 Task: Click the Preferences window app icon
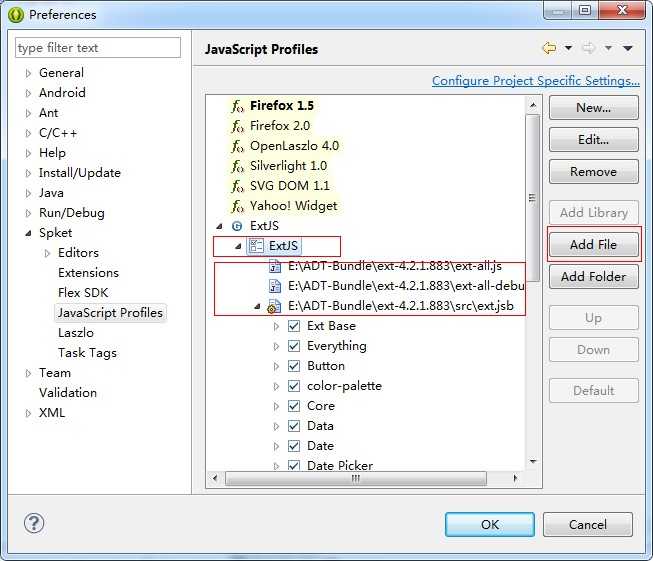(x=16, y=15)
